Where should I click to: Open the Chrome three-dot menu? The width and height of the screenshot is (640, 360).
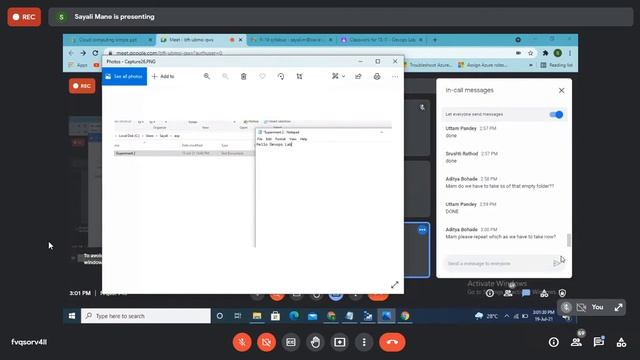click(x=570, y=53)
